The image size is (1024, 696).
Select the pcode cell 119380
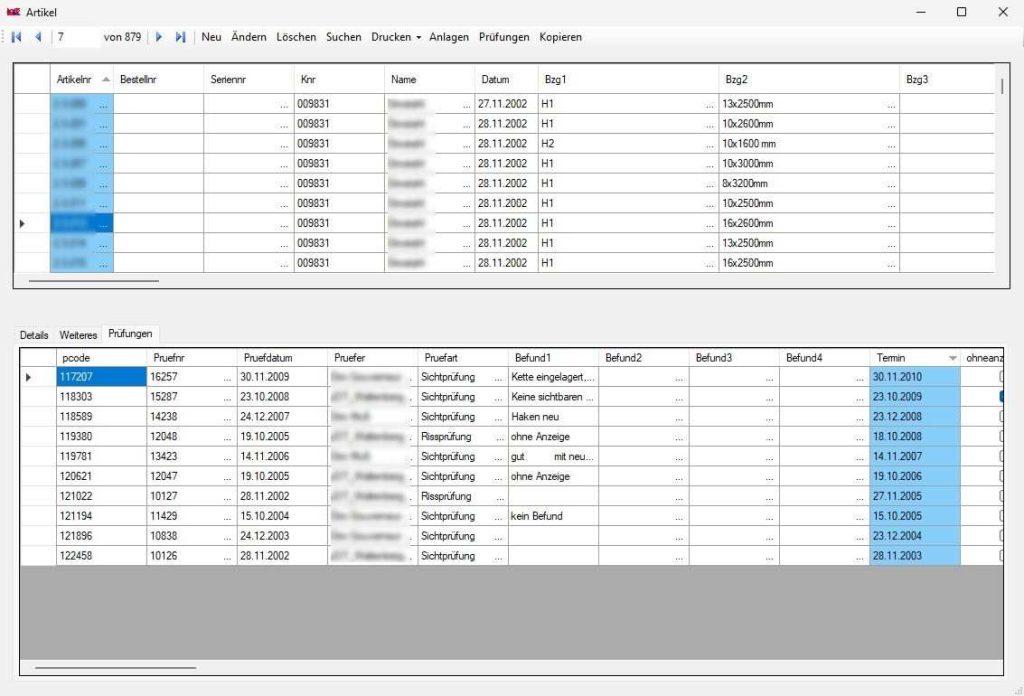(x=101, y=437)
